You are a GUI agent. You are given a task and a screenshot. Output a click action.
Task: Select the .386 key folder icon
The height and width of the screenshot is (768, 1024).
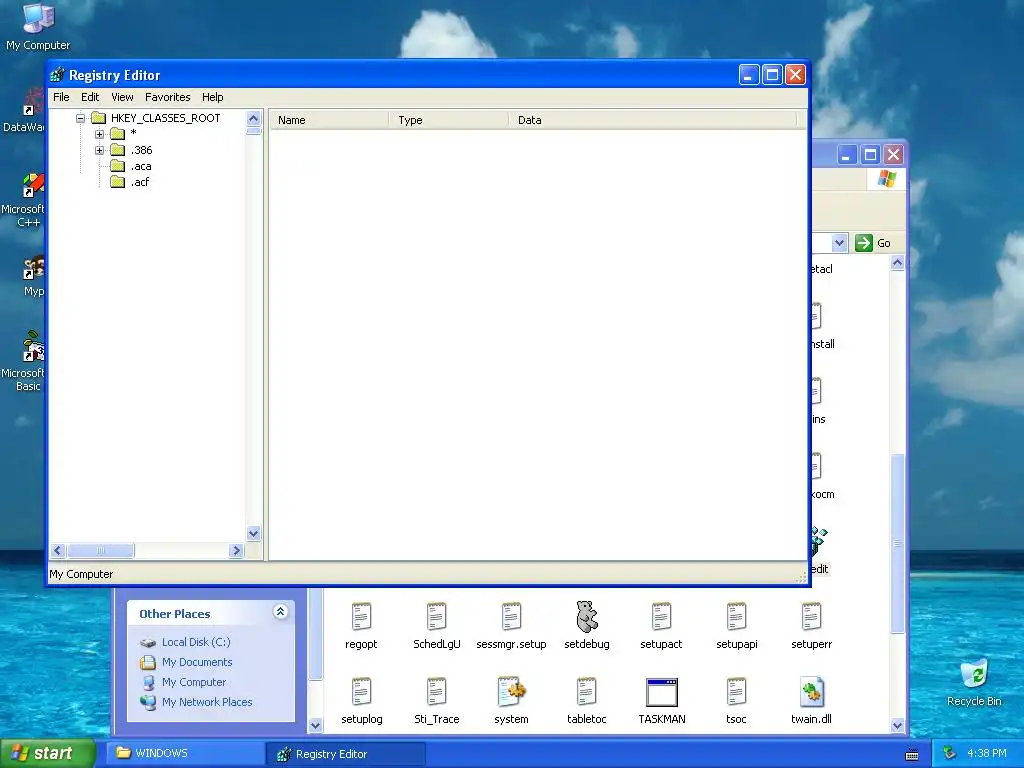point(118,150)
